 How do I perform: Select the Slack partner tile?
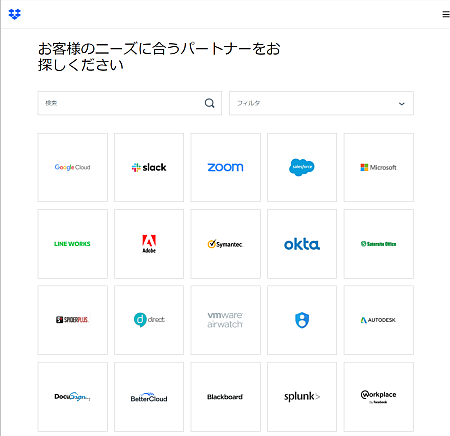pos(149,167)
